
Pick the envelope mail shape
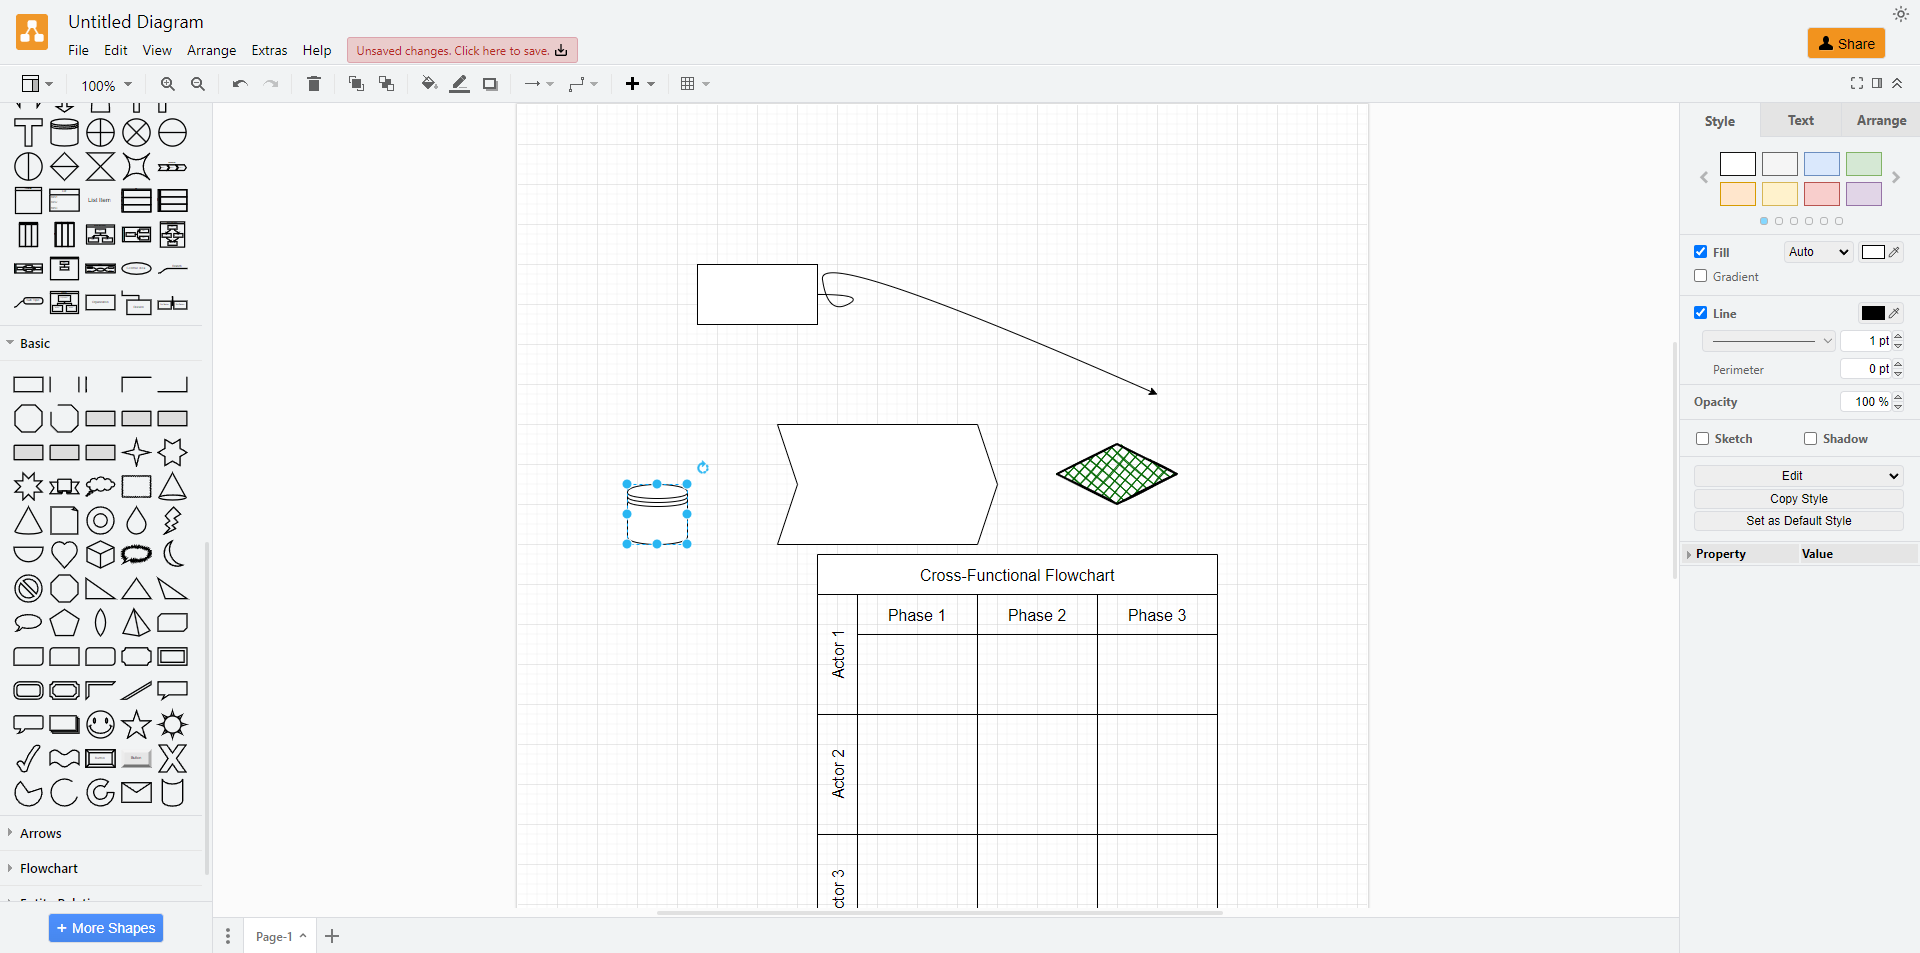tap(137, 793)
